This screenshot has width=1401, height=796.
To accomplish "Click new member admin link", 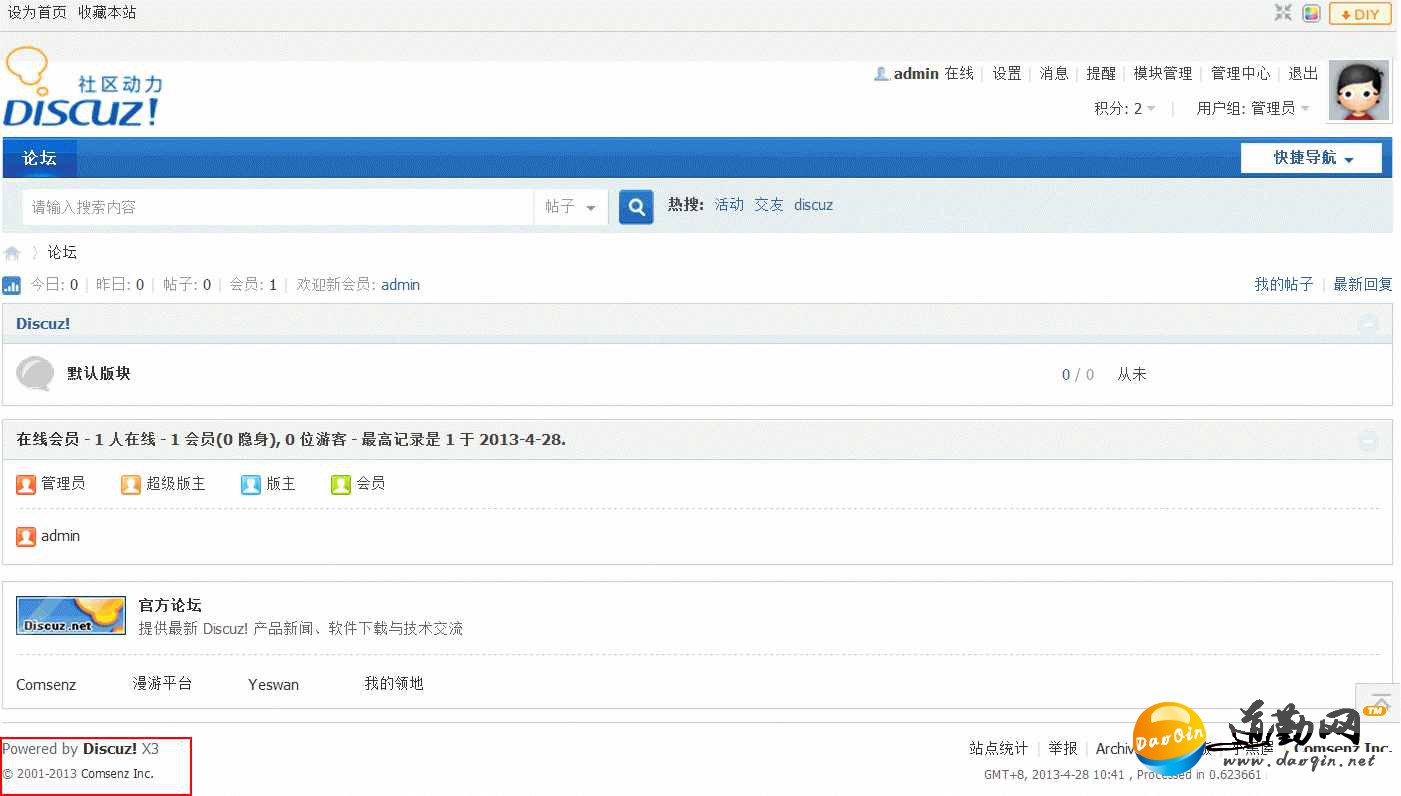I will click(x=400, y=285).
